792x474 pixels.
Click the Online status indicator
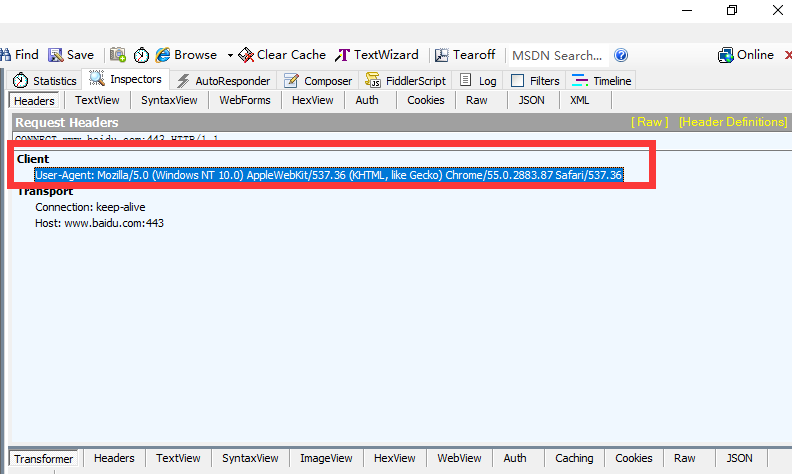click(746, 55)
